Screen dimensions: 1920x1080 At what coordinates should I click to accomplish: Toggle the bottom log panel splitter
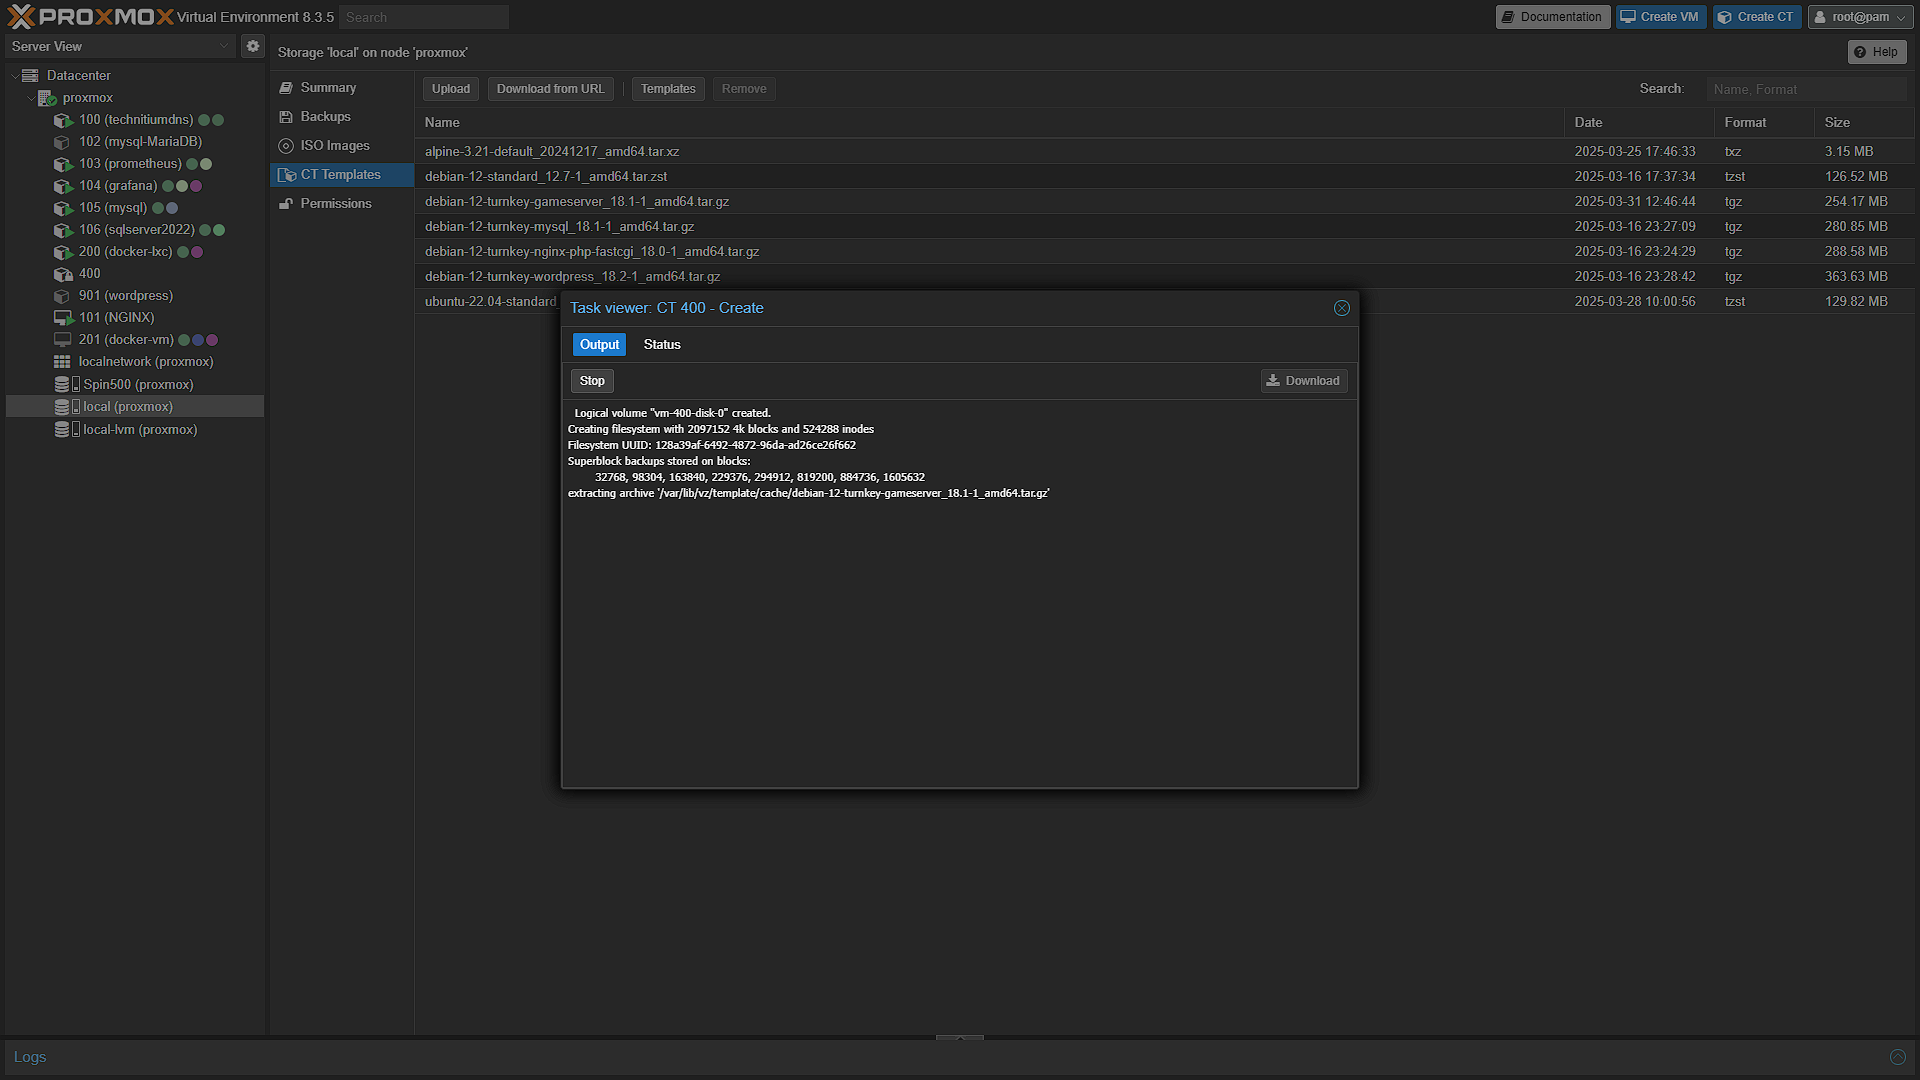tap(960, 1038)
